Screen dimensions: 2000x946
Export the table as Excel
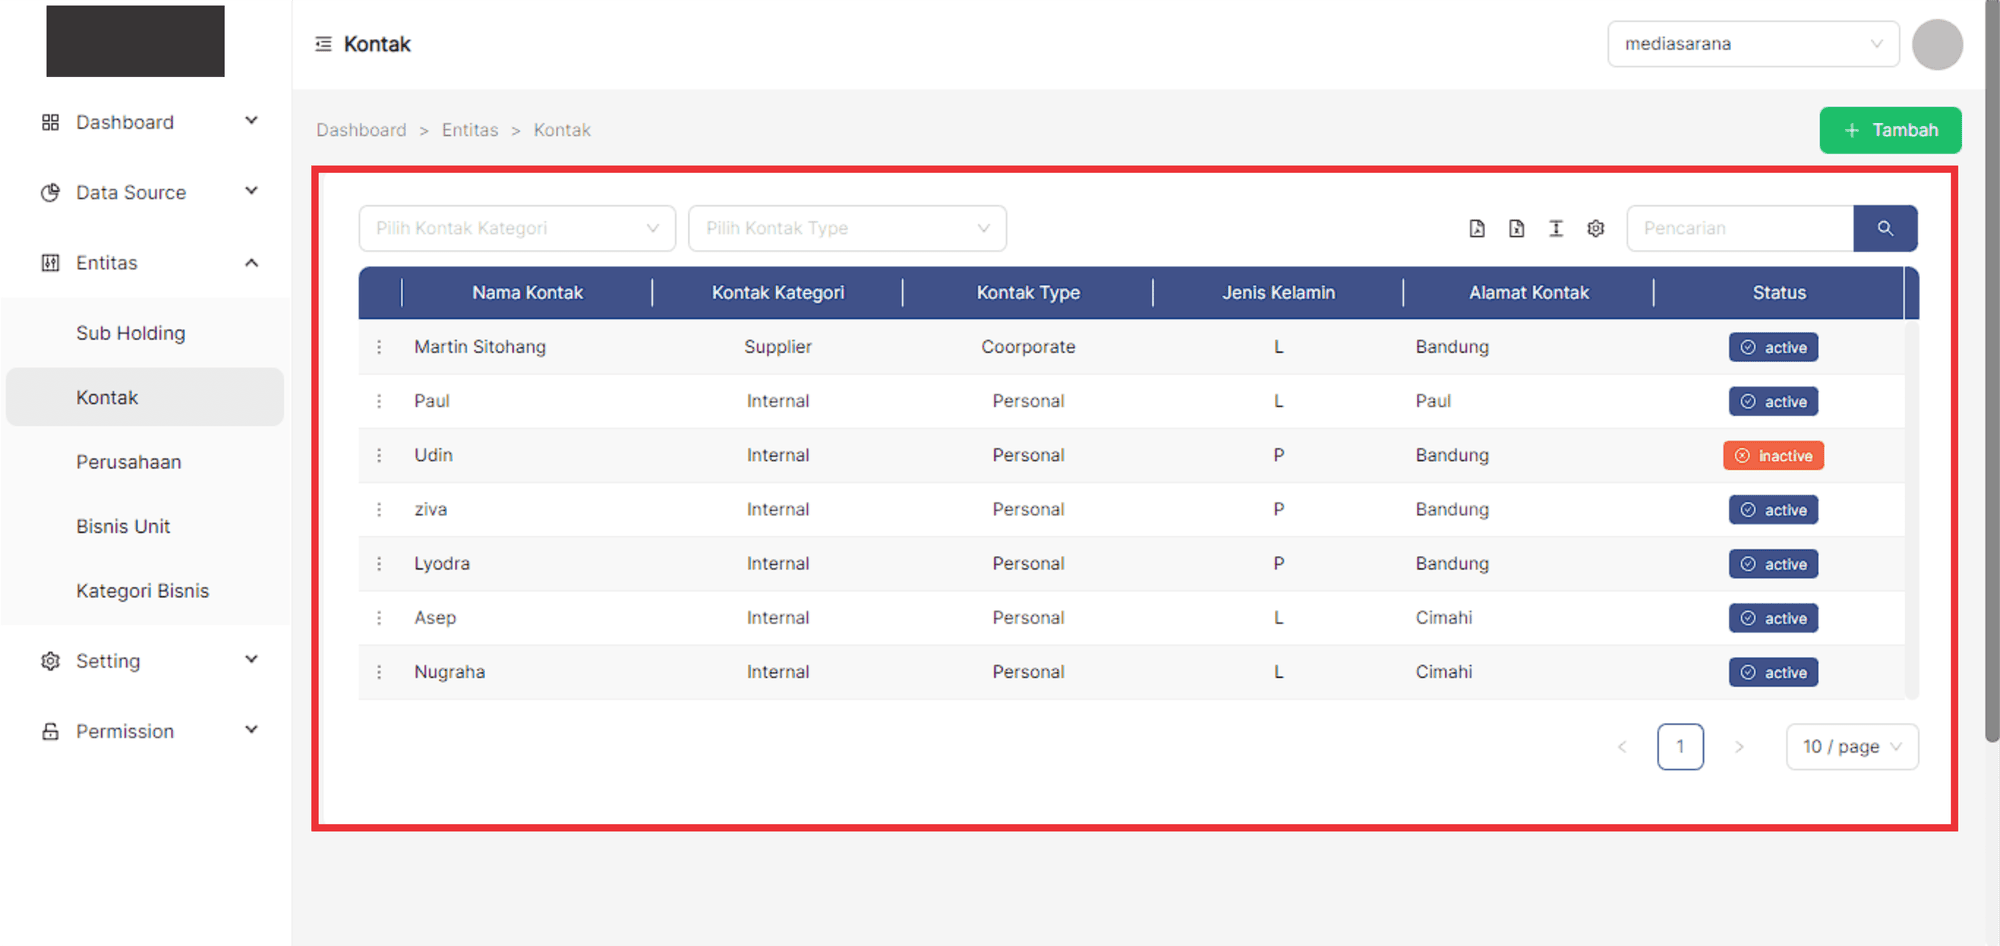tap(1516, 229)
